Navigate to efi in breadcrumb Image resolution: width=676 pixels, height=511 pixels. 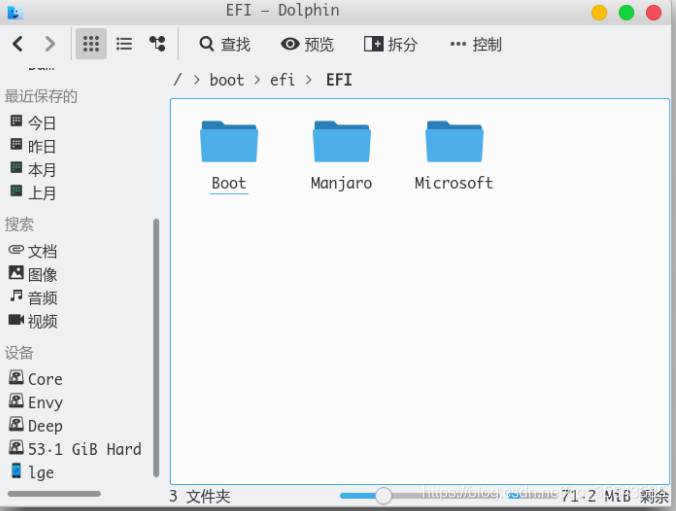[x=282, y=80]
